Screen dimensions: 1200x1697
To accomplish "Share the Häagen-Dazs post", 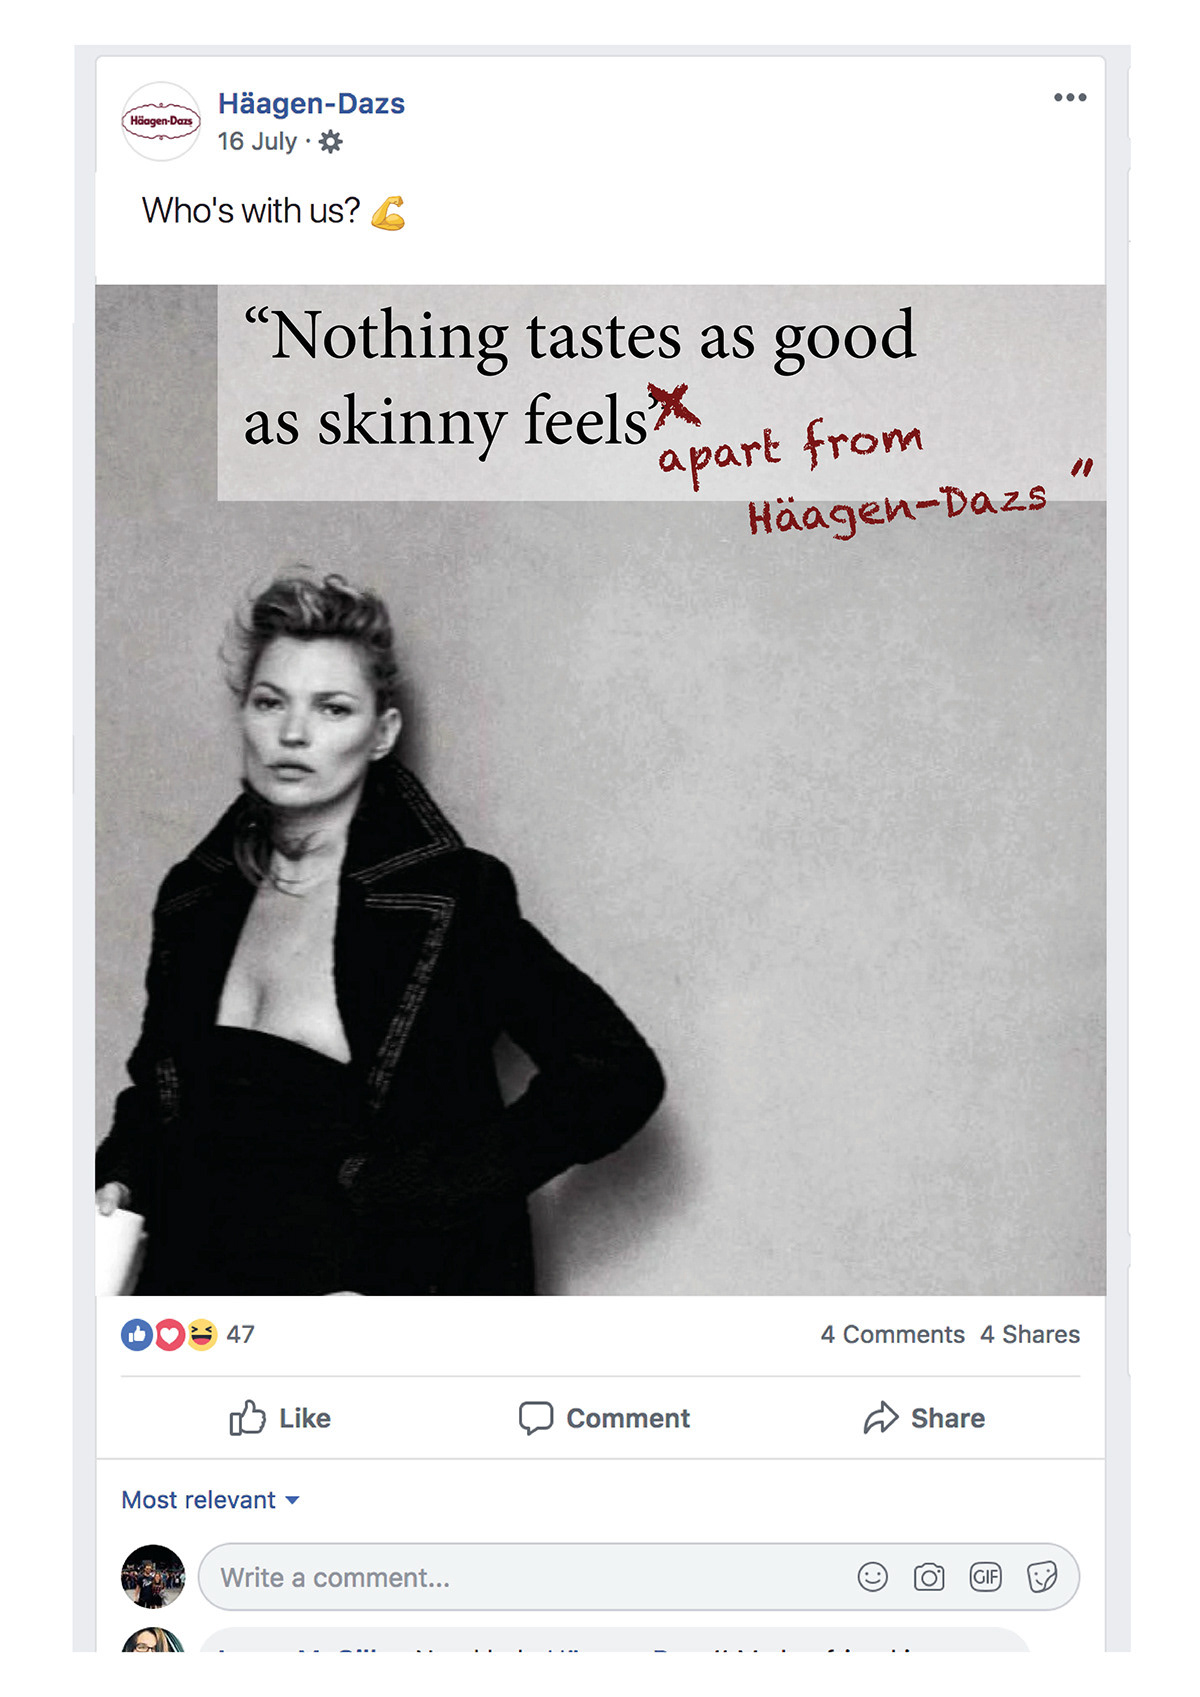I will tap(924, 1418).
